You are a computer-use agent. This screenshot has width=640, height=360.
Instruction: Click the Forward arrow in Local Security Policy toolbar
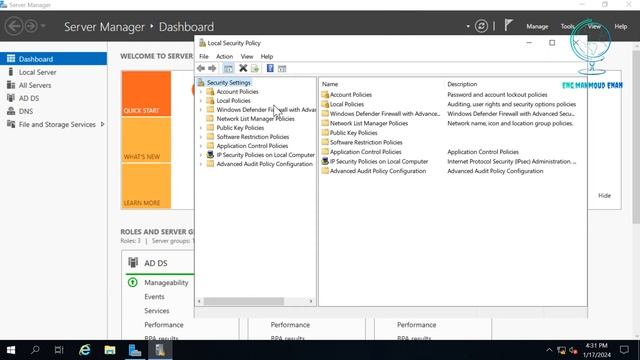tap(212, 69)
